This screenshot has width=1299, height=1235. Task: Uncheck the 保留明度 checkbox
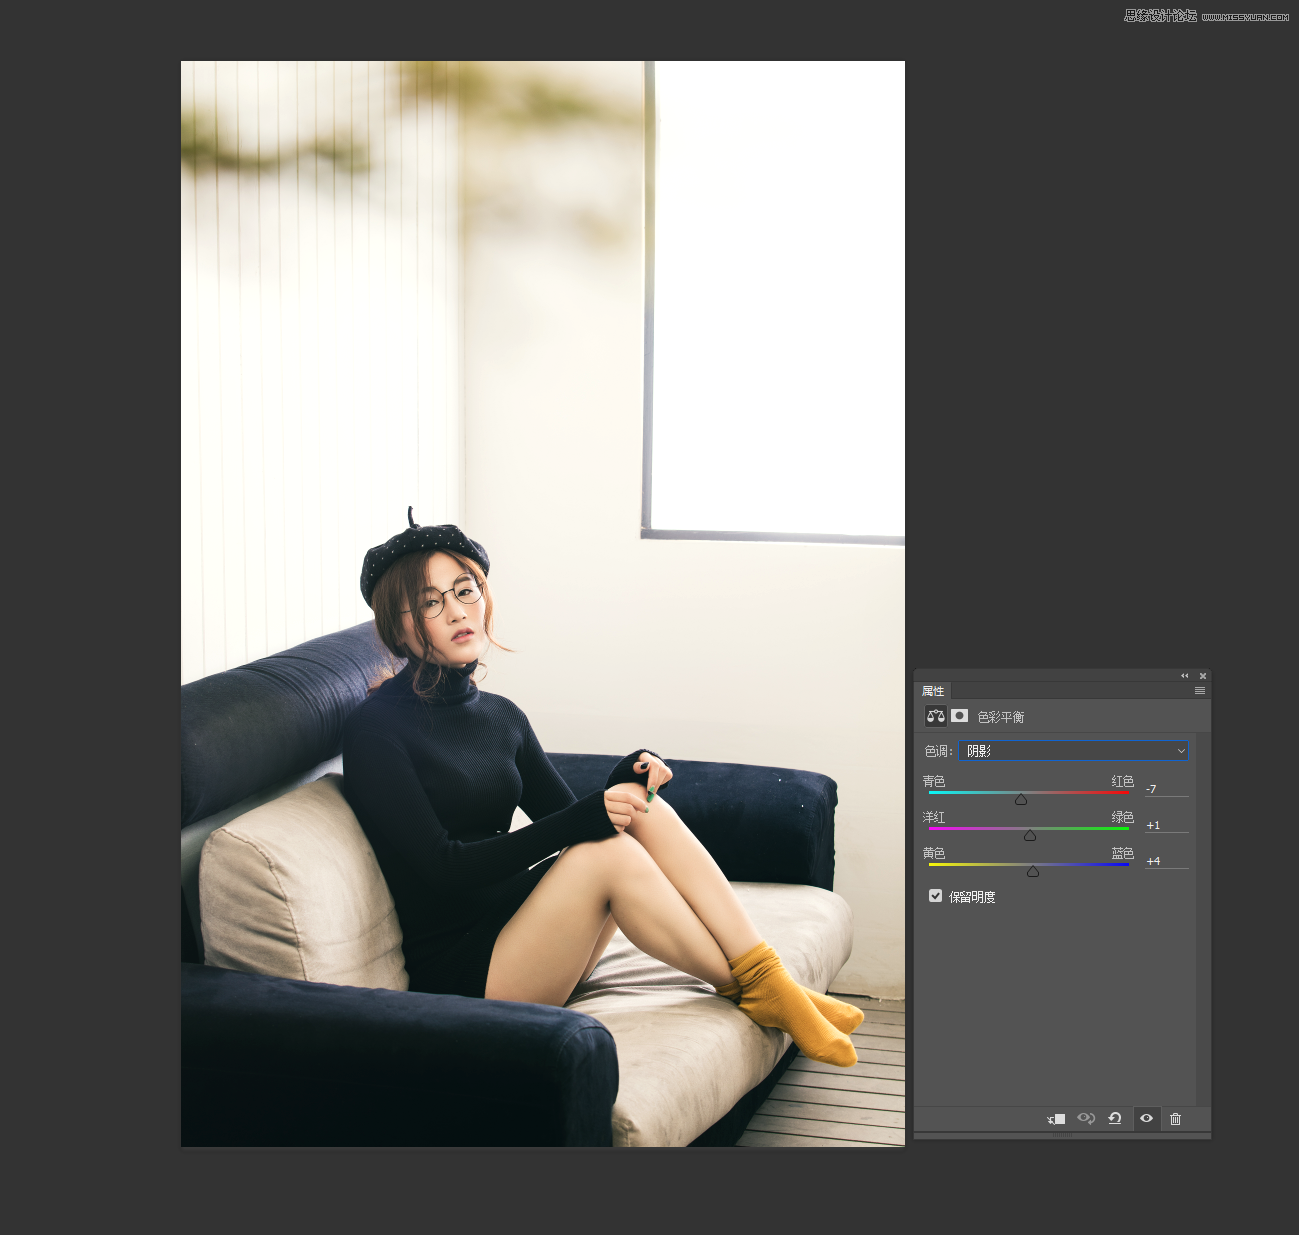936,896
